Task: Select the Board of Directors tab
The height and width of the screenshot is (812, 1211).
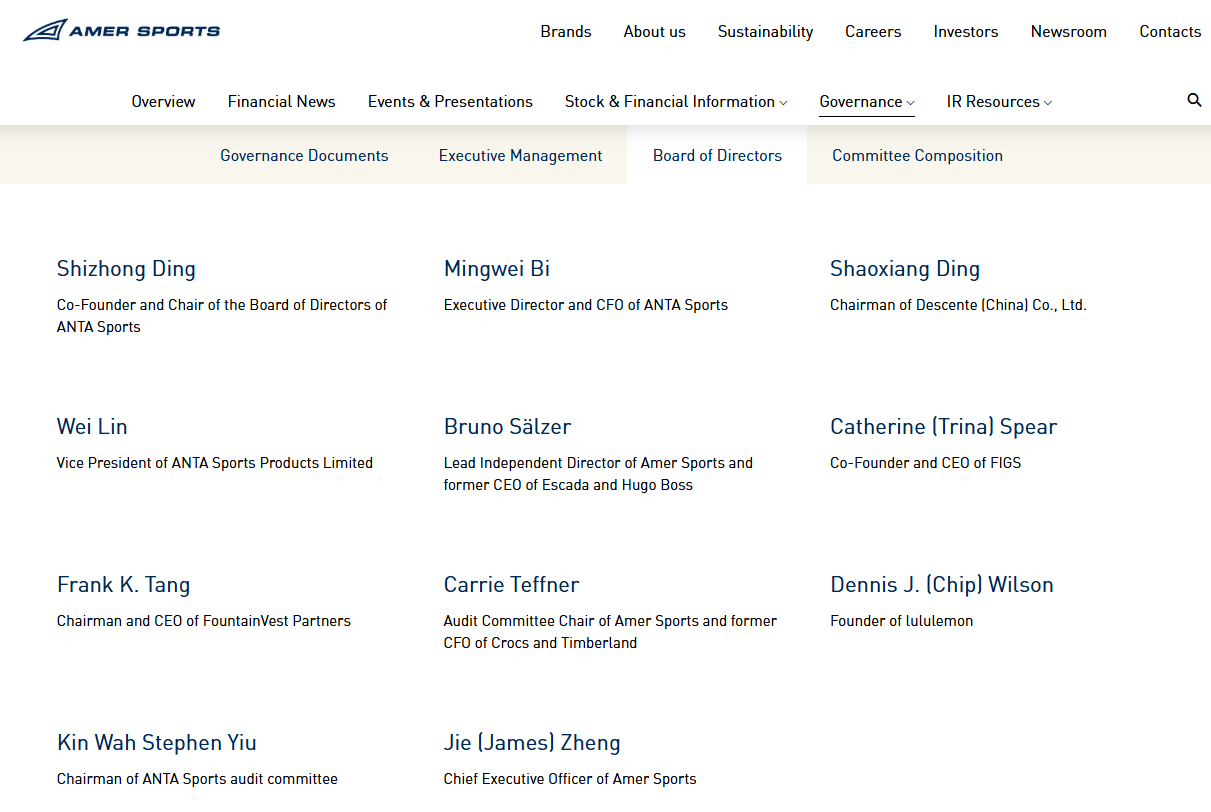Action: point(717,155)
